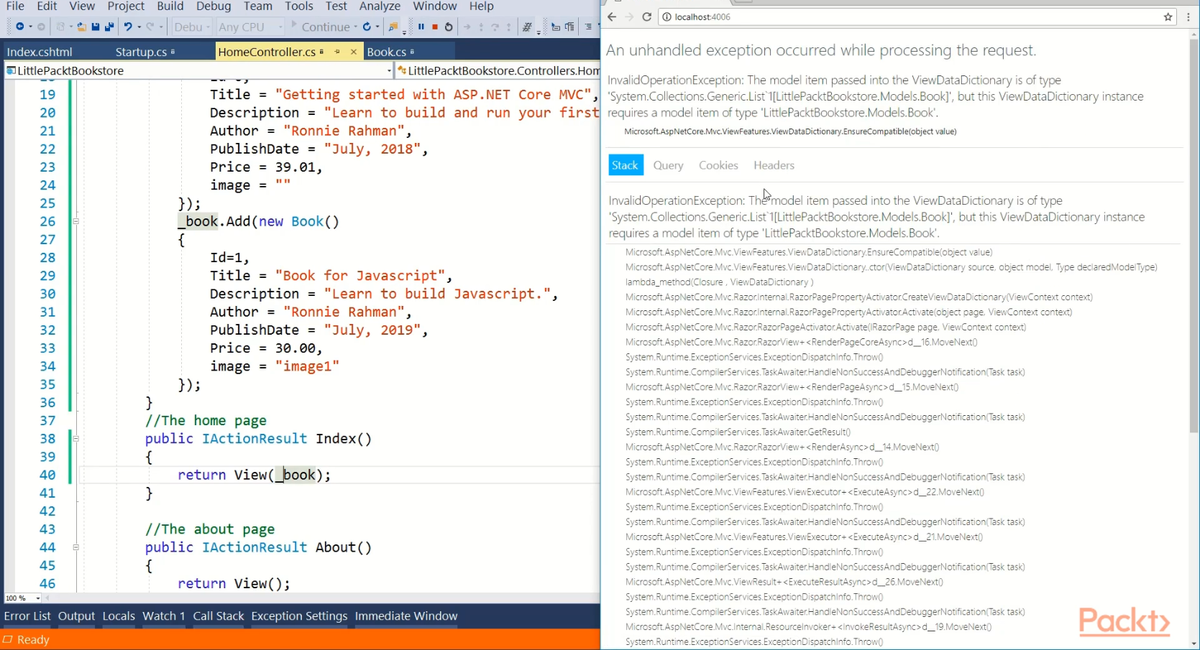Collapse the Index method at line 38
Screen dimensions: 1200x650
click(75, 439)
